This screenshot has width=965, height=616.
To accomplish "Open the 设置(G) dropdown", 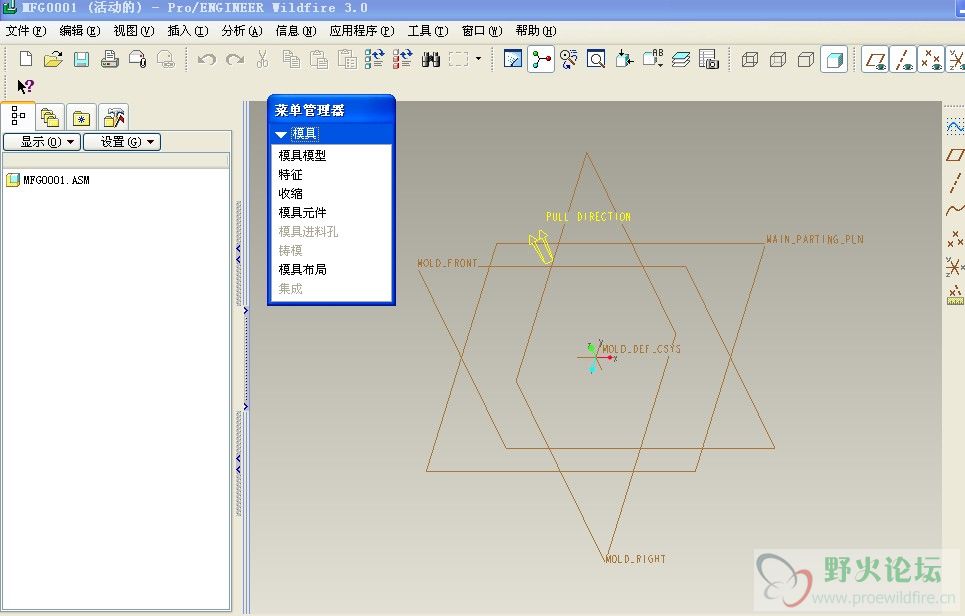I will [122, 142].
